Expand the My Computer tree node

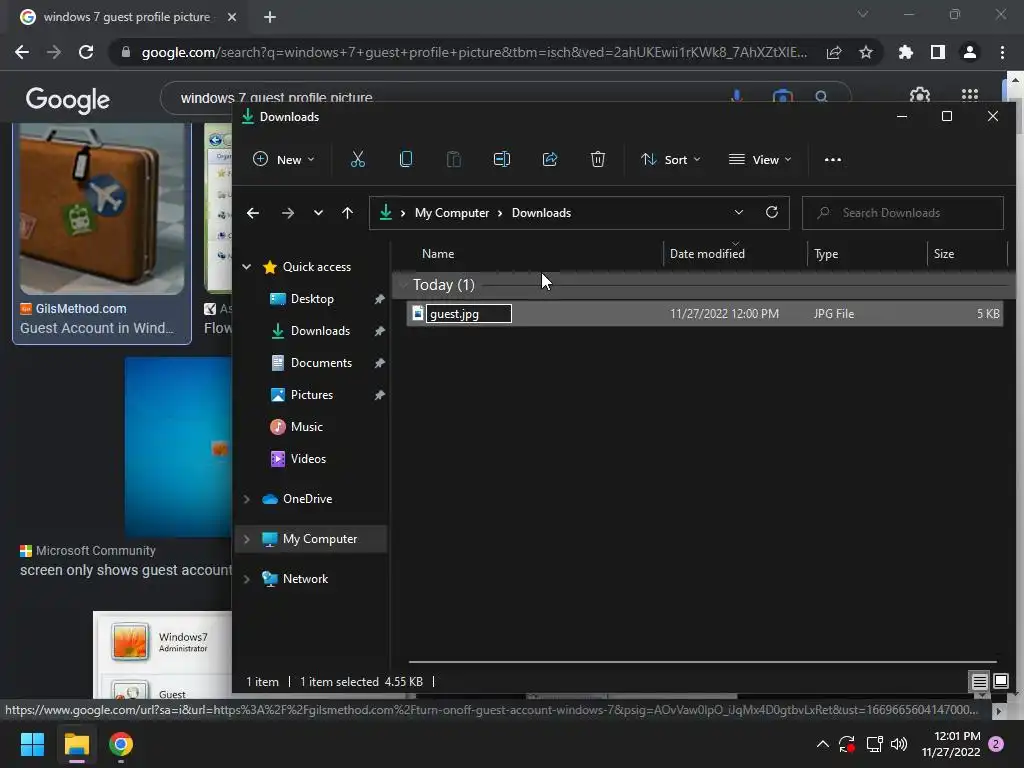[247, 539]
